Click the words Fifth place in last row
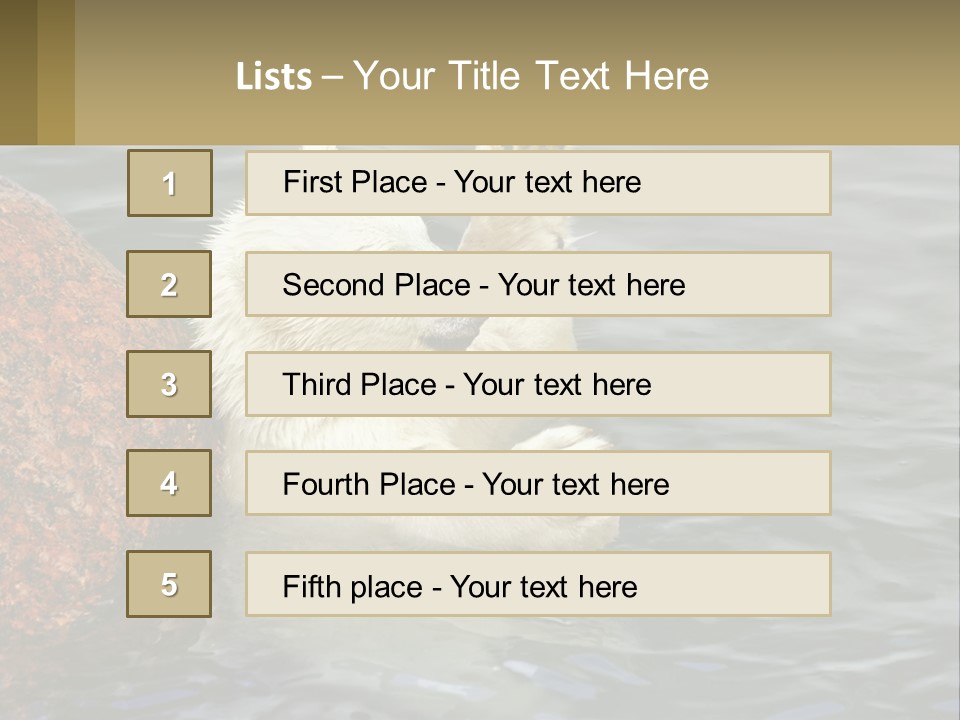Screen dimensions: 960x720 (x=349, y=586)
